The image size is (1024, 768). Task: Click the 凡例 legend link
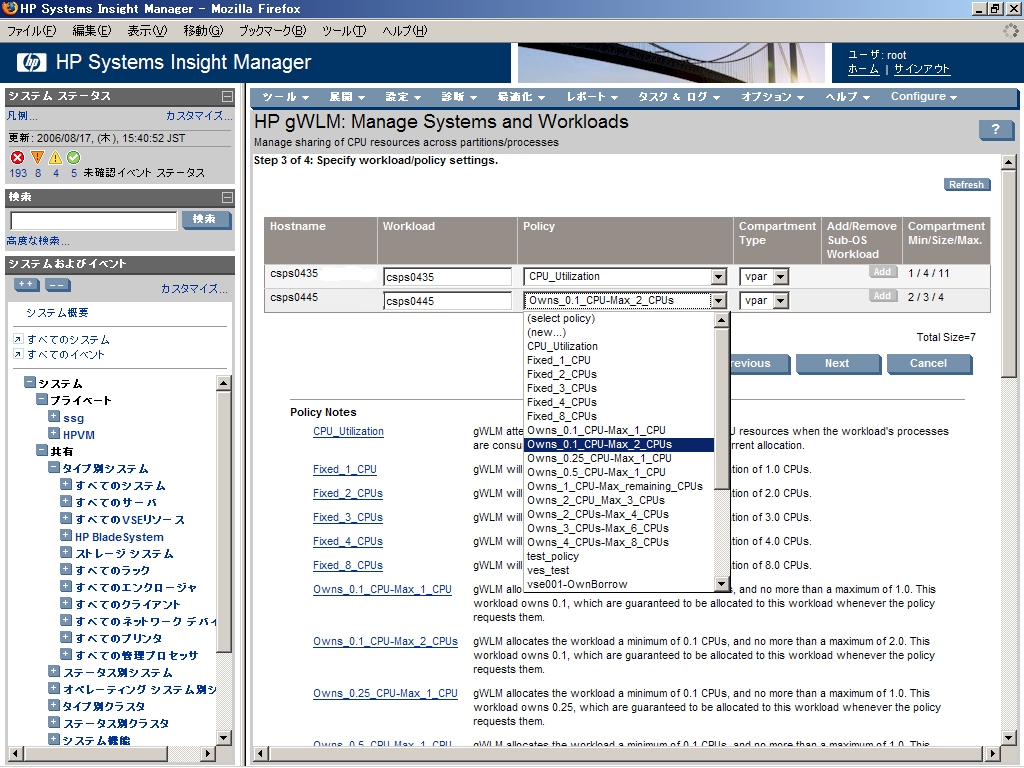click(x=22, y=116)
